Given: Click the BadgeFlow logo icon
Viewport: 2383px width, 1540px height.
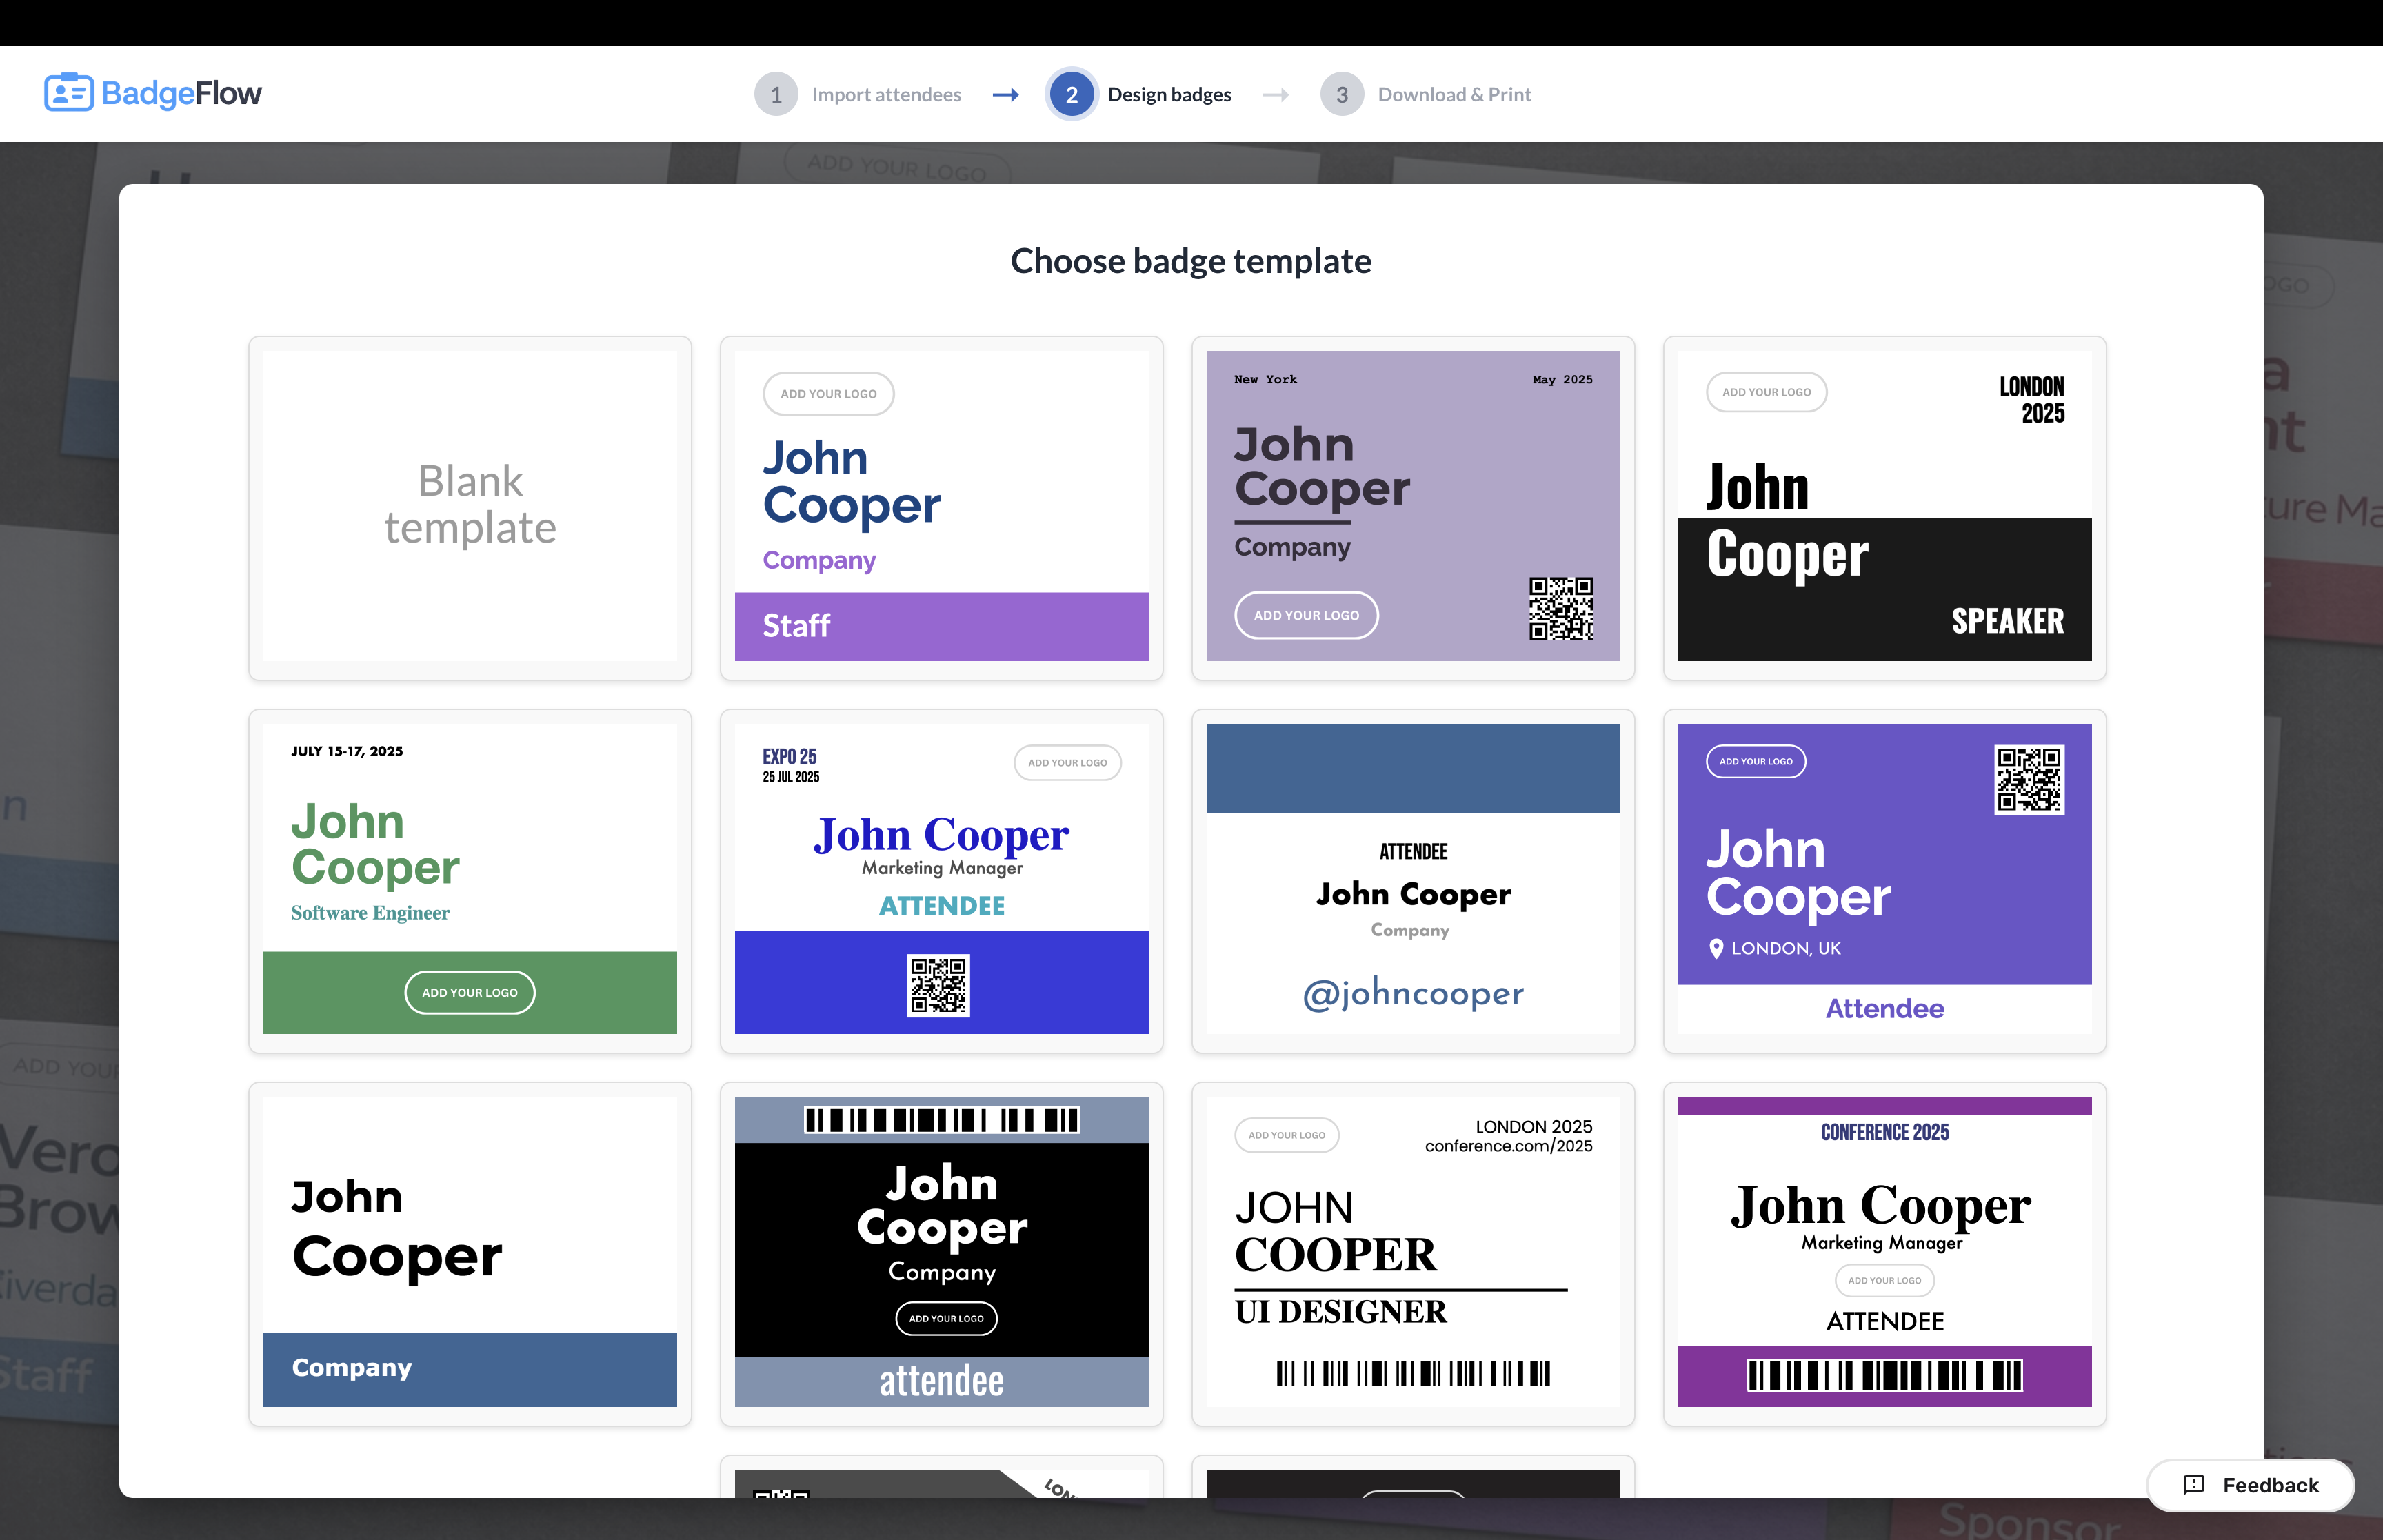Looking at the screenshot, I should [69, 93].
